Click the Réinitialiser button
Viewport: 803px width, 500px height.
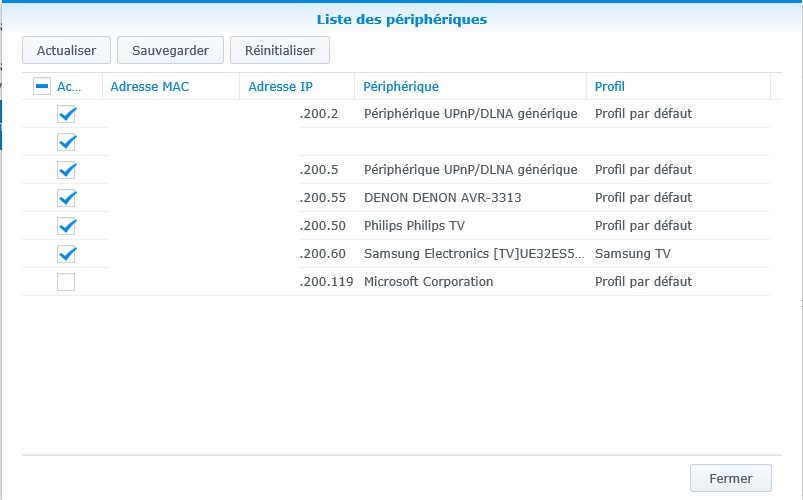tap(280, 50)
